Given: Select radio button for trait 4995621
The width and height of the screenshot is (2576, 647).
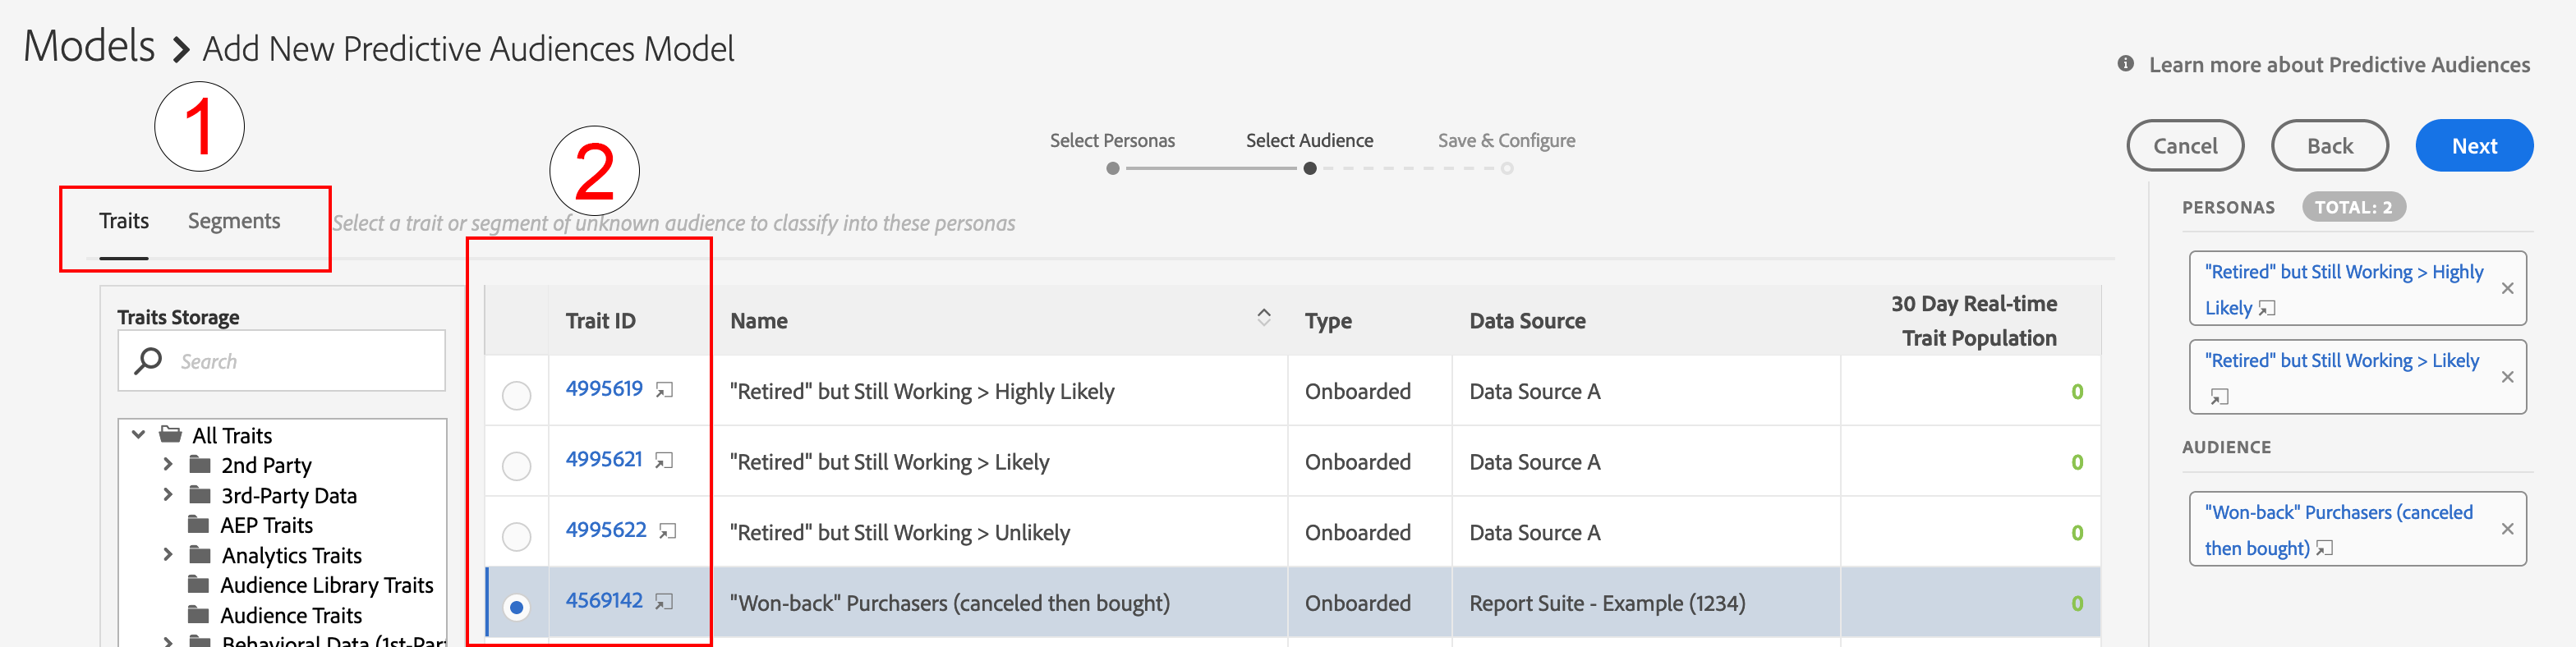Looking at the screenshot, I should tap(516, 466).
